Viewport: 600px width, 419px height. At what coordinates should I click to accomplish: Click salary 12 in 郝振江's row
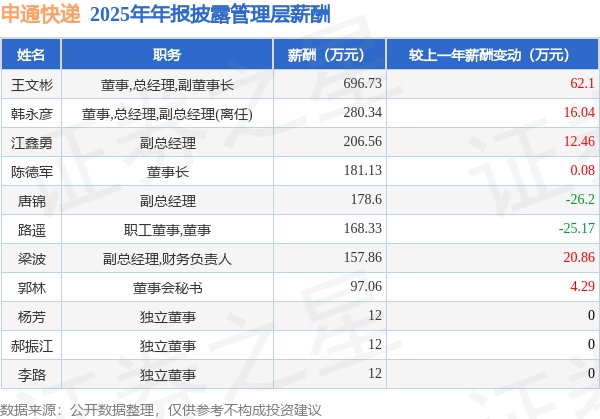tap(375, 344)
